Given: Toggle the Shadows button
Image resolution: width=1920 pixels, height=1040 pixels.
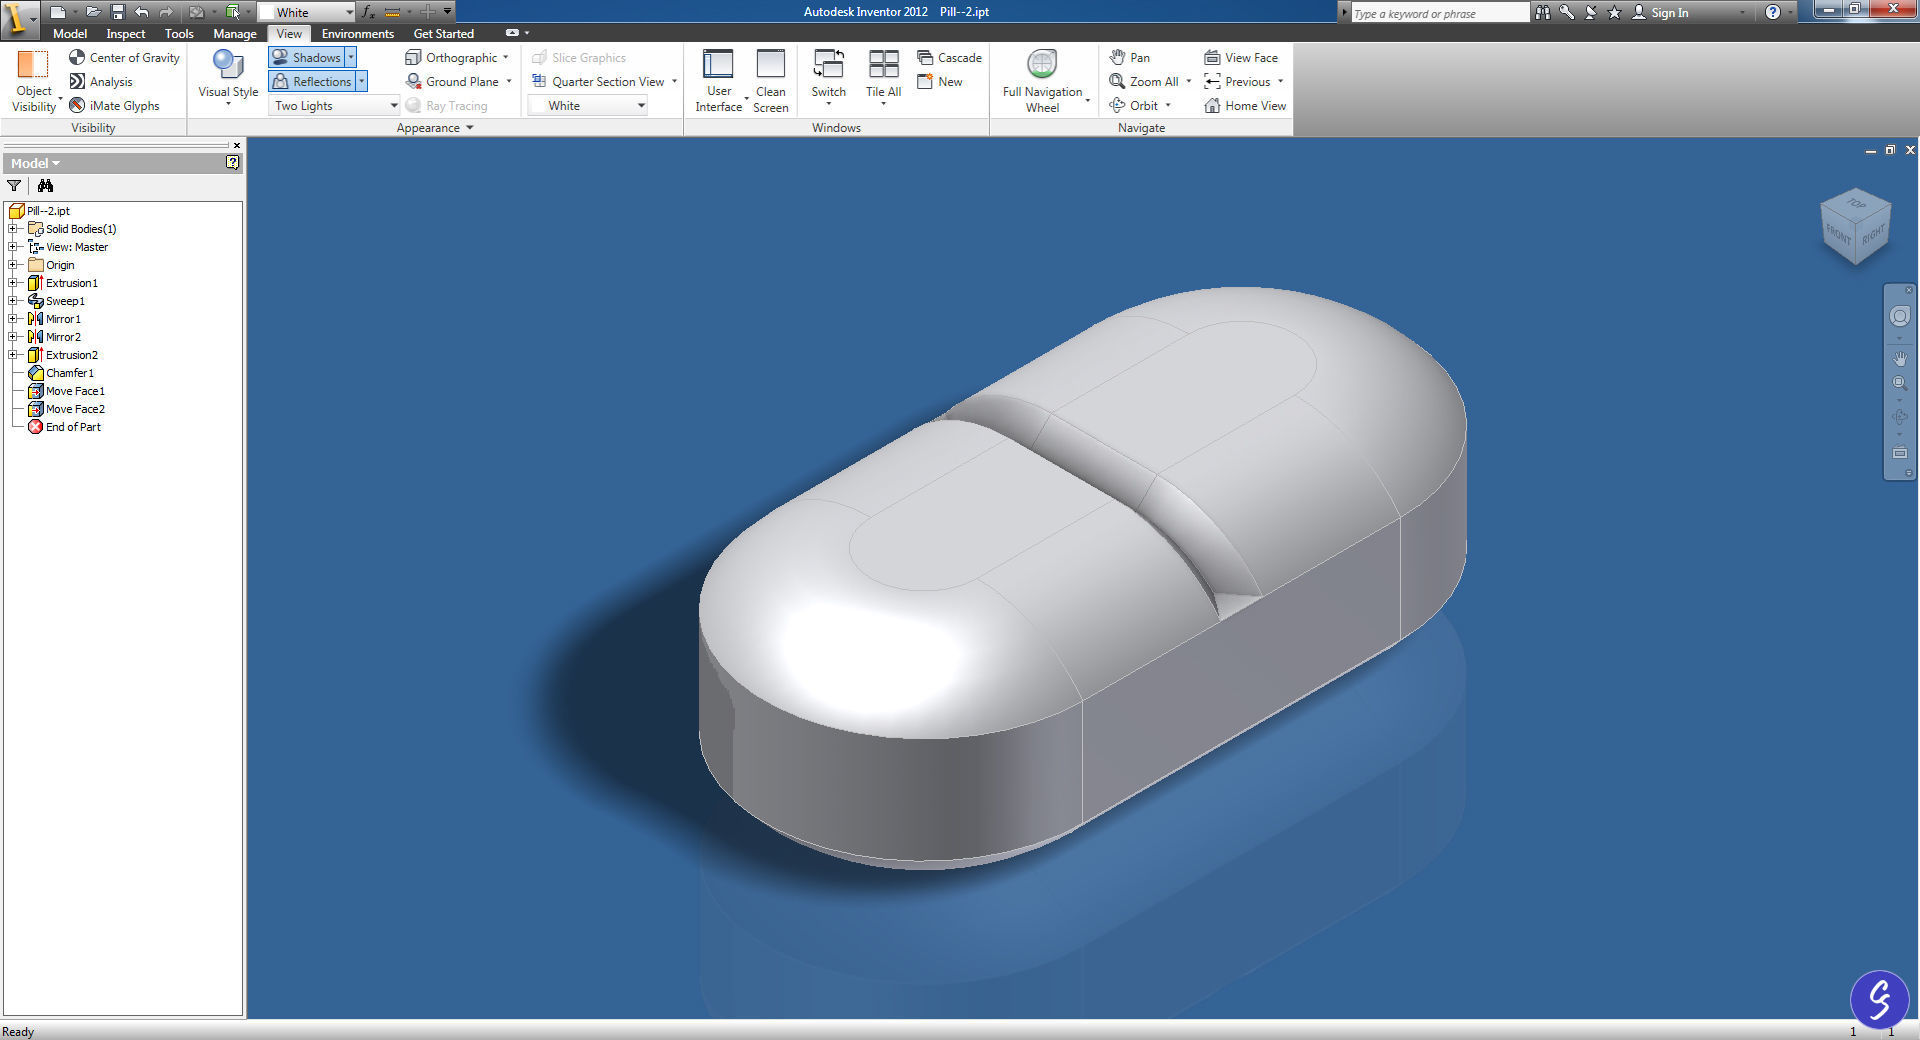Looking at the screenshot, I should 307,58.
